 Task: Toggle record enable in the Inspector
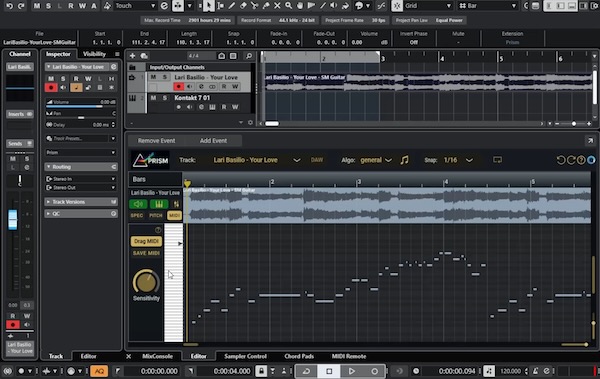(x=51, y=88)
